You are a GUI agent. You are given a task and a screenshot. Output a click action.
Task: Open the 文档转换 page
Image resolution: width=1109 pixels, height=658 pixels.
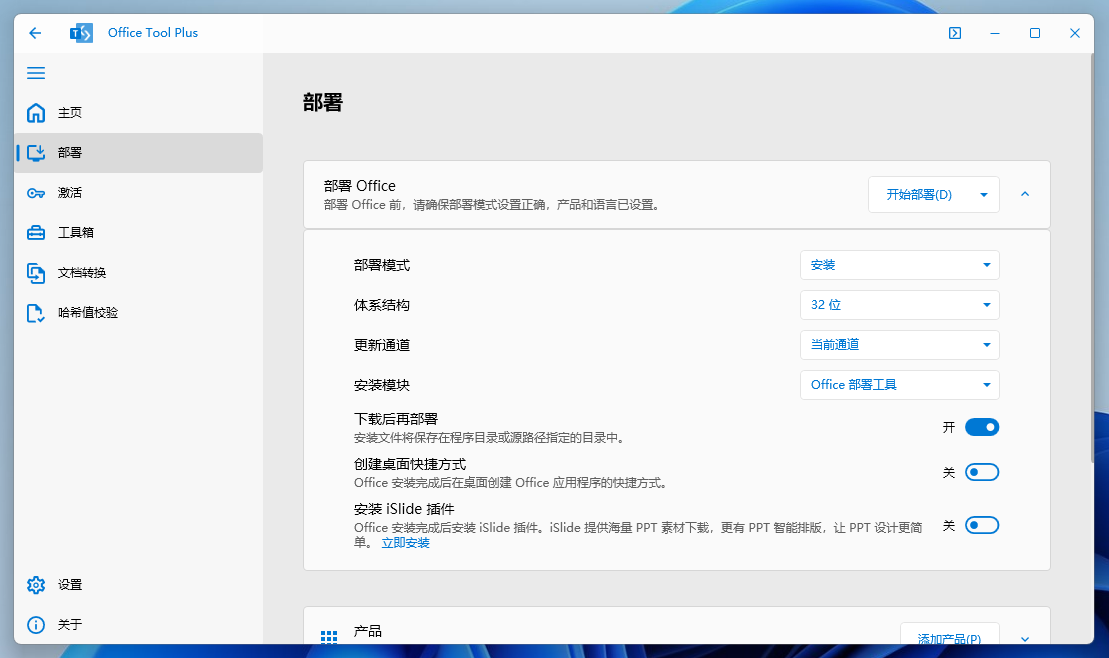(139, 272)
